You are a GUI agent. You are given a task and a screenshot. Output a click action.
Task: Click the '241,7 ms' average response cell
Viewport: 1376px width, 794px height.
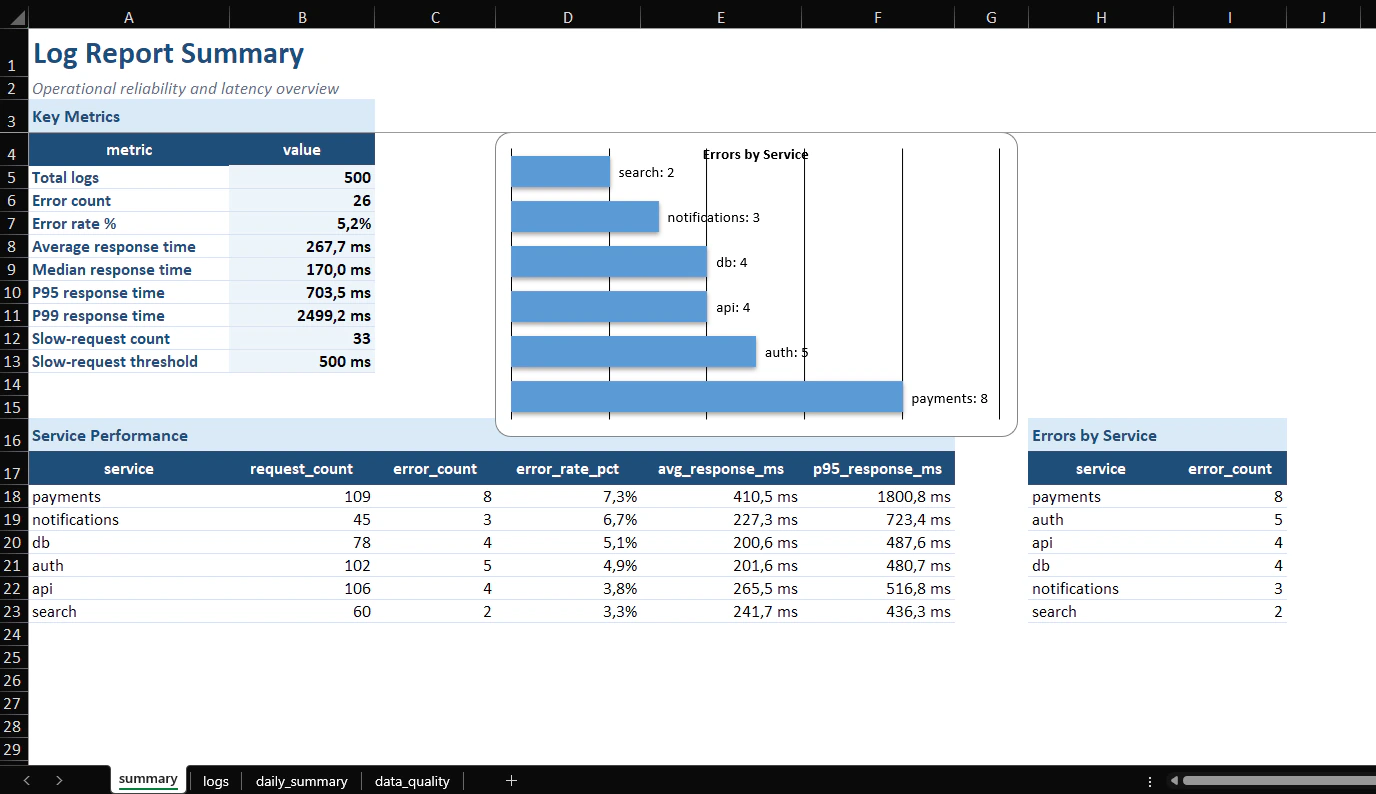point(721,612)
